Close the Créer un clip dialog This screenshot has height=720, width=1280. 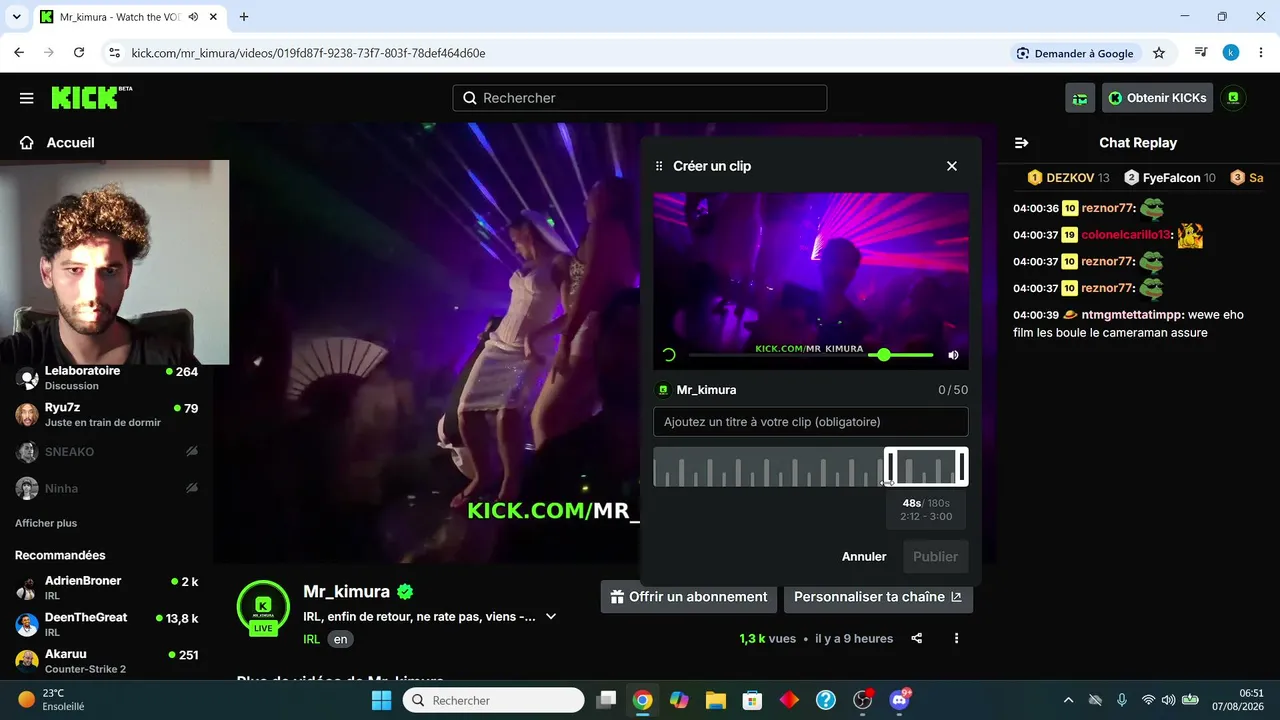pos(952,166)
